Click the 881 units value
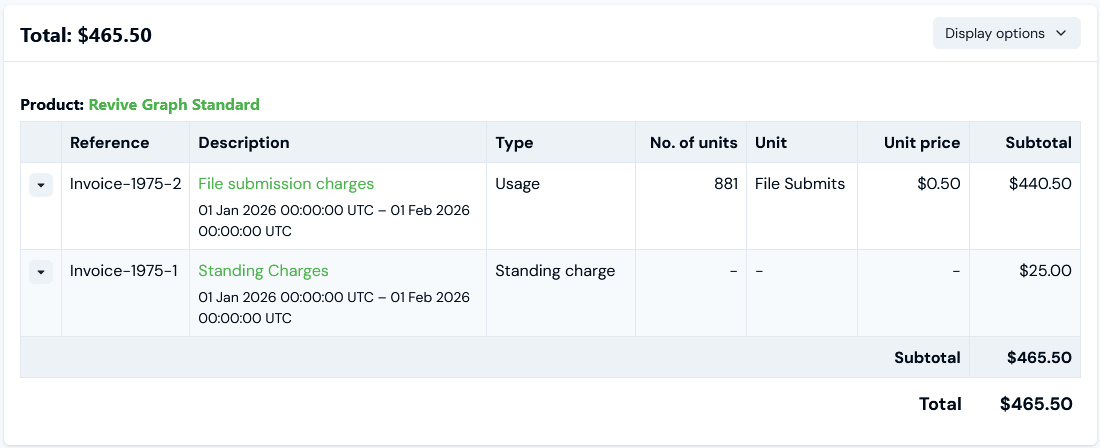The image size is (1100, 448). tap(726, 184)
